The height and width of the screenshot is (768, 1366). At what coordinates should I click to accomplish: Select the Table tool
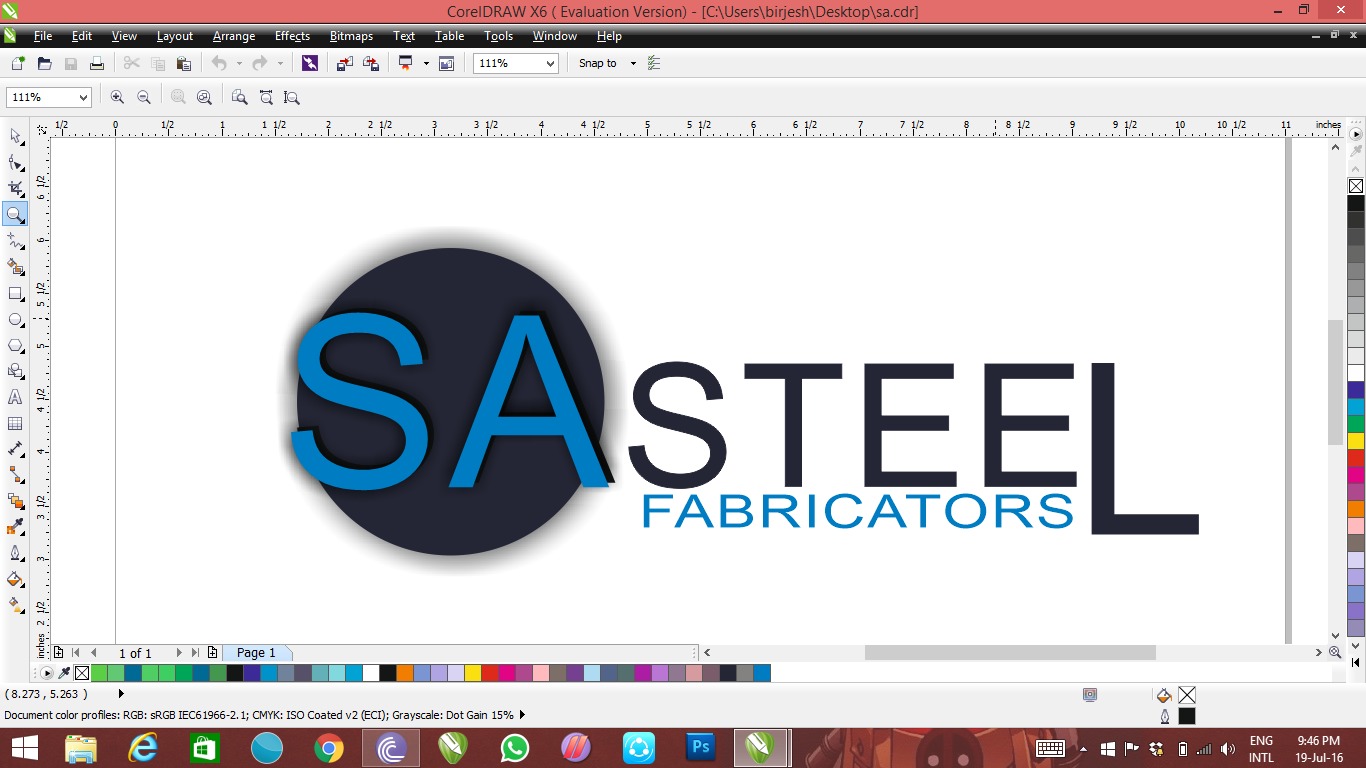(x=15, y=423)
